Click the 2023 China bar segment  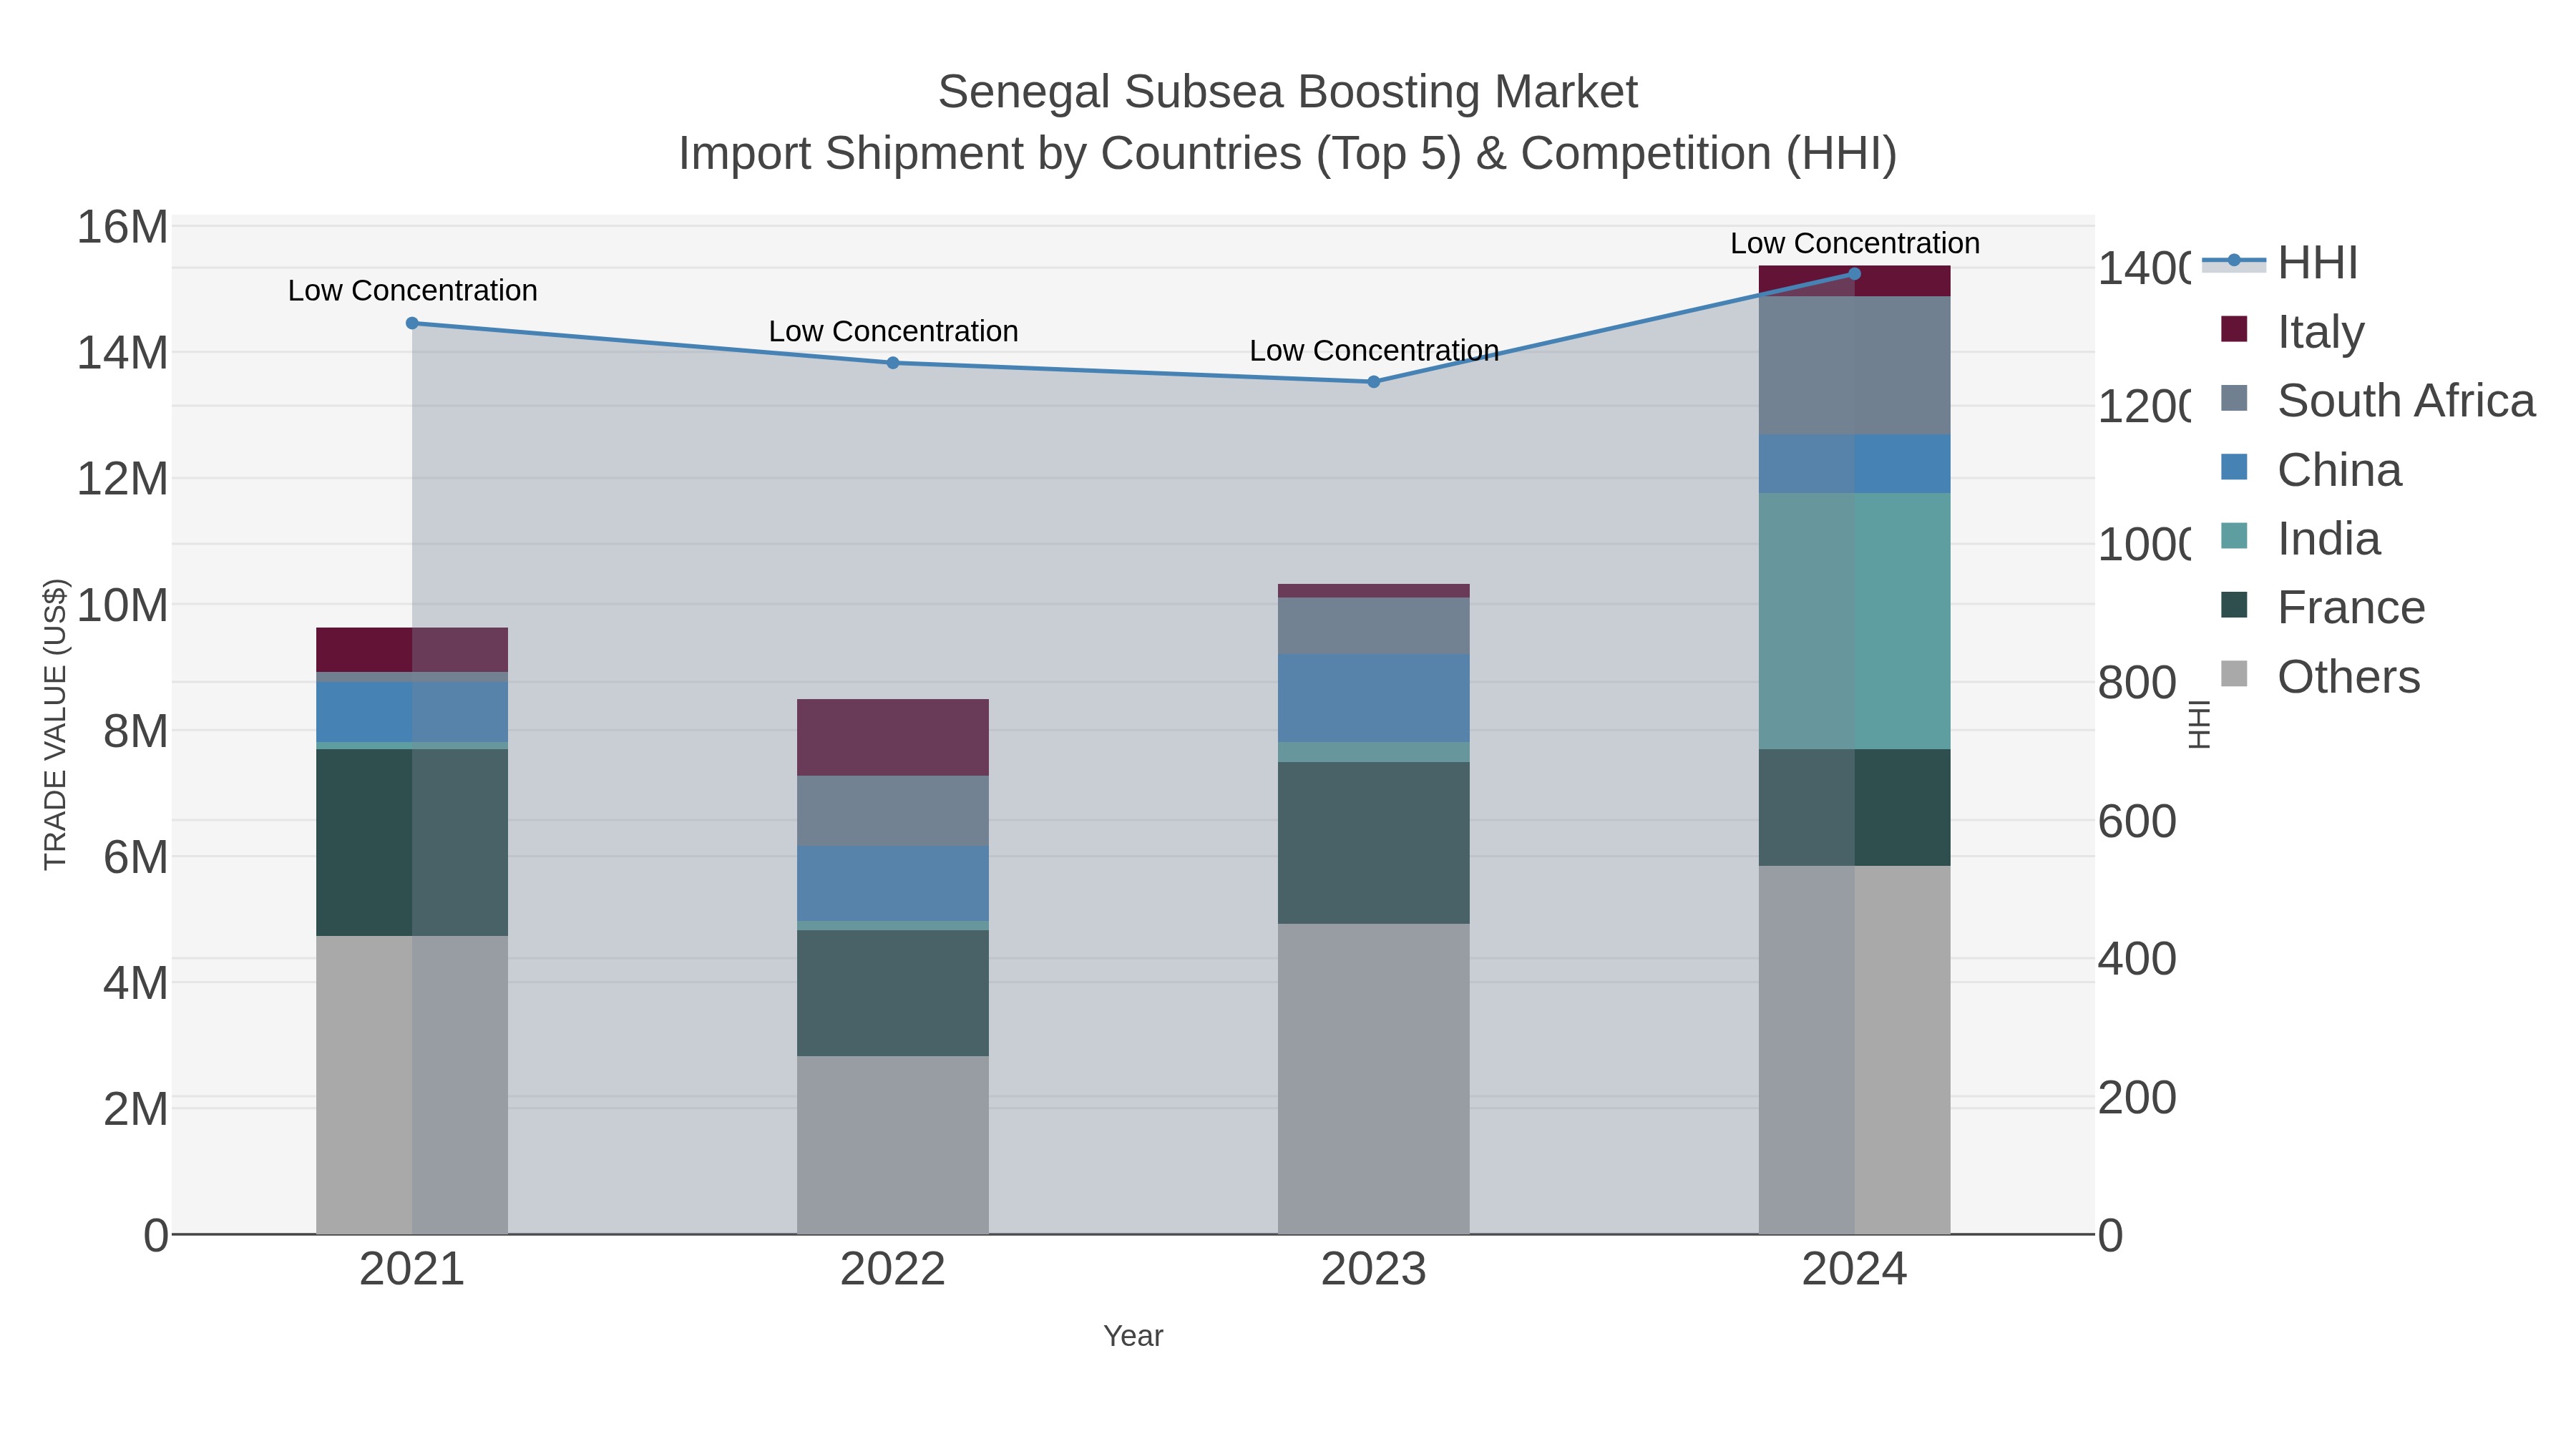coord(1374,698)
